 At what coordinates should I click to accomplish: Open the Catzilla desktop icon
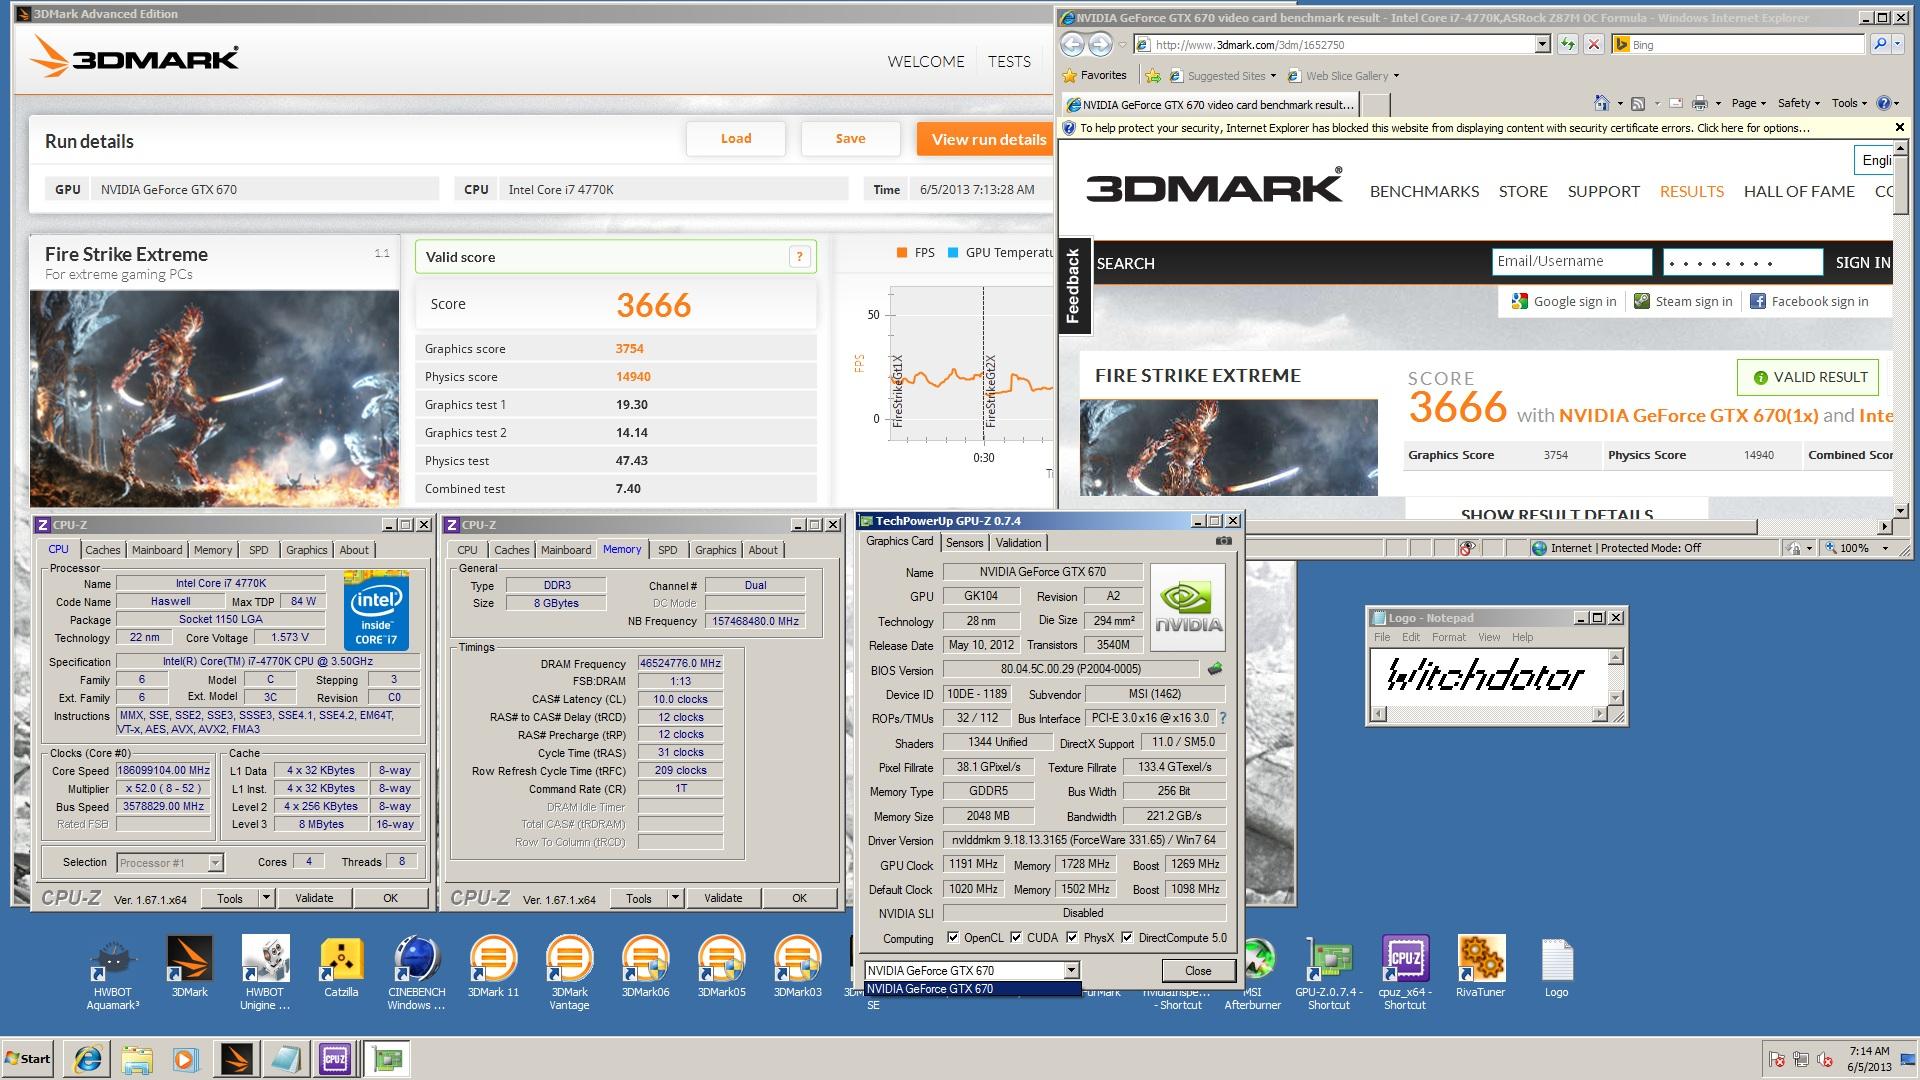coord(341,967)
